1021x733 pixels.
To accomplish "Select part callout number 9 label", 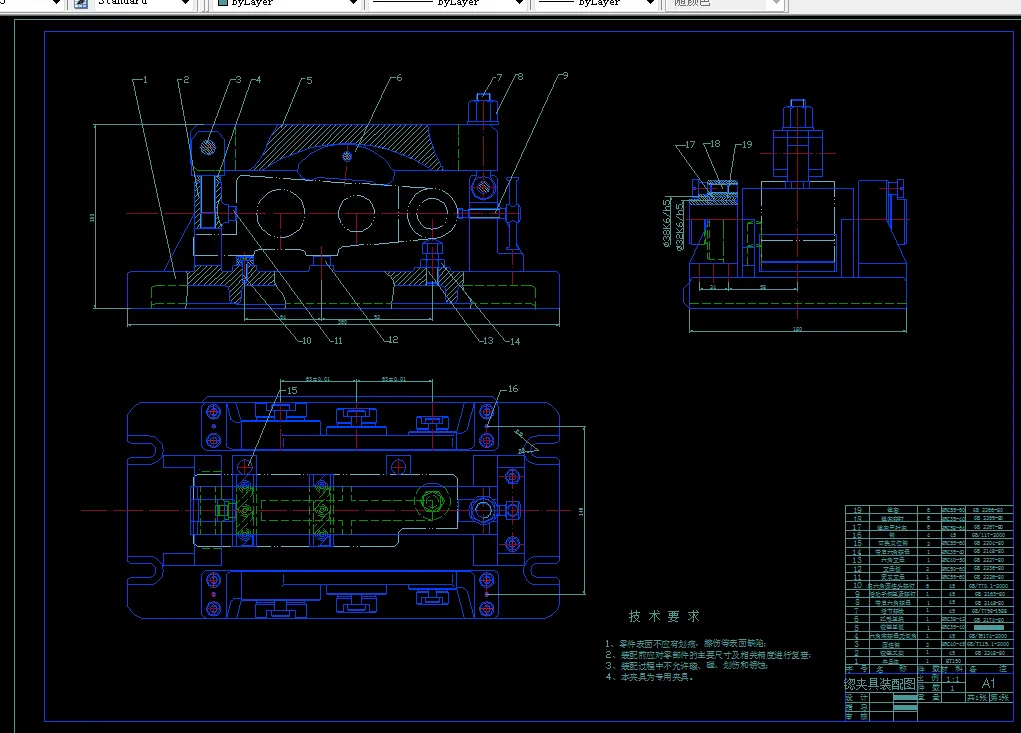I will point(565,76).
